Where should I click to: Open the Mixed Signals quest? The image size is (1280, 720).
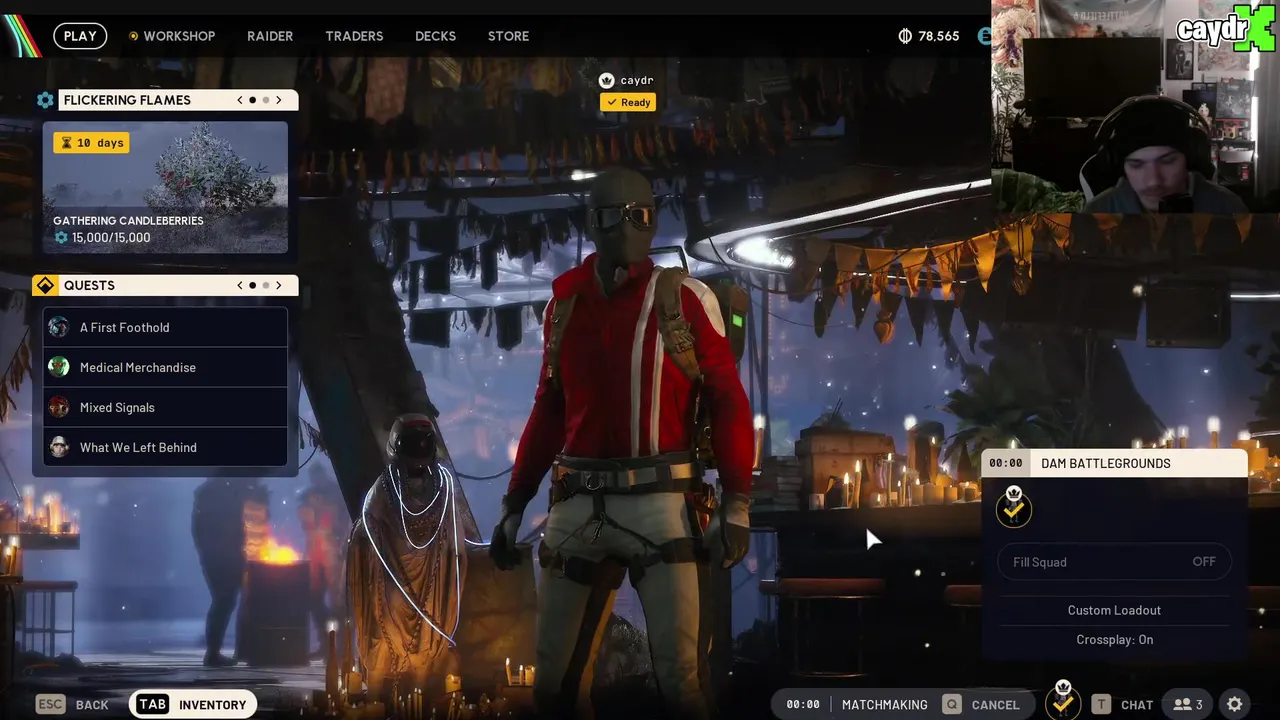pos(165,407)
